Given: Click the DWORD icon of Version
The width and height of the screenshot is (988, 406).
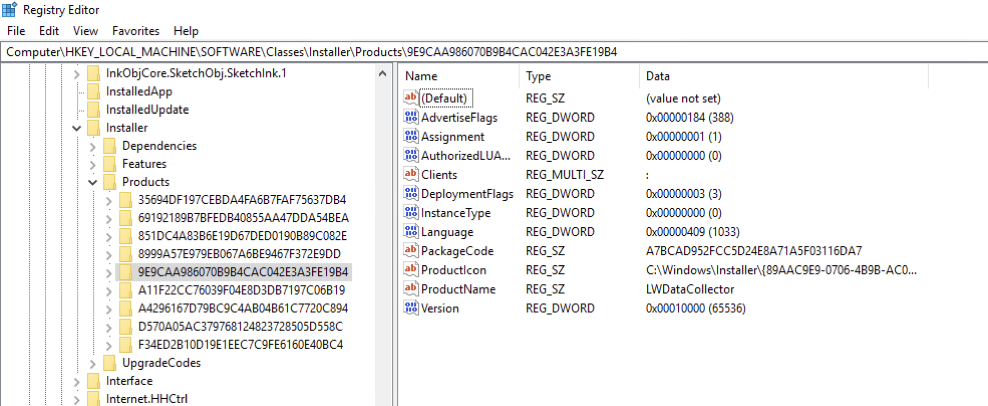Looking at the screenshot, I should point(411,308).
